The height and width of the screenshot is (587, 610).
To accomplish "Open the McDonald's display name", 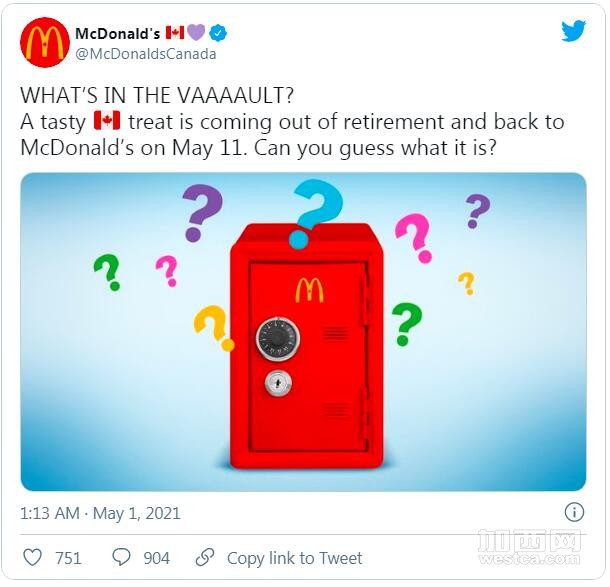I will [117, 33].
